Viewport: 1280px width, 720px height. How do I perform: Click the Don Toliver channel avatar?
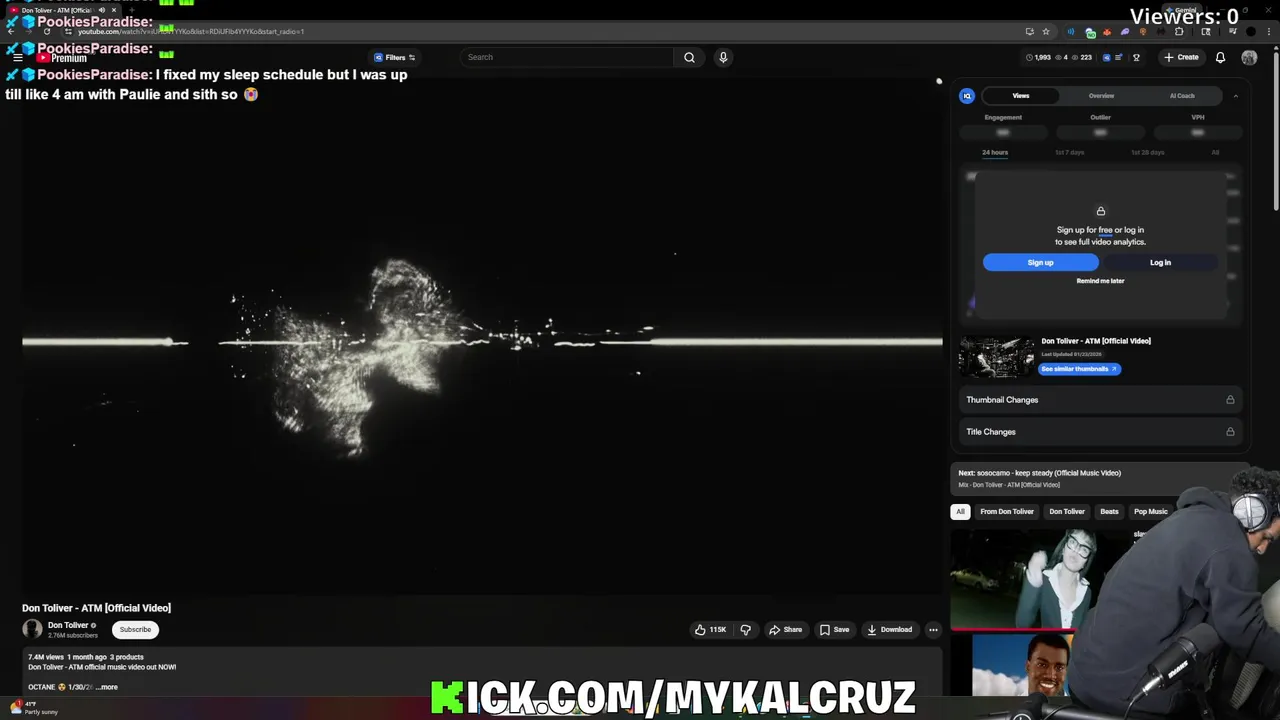(x=32, y=629)
